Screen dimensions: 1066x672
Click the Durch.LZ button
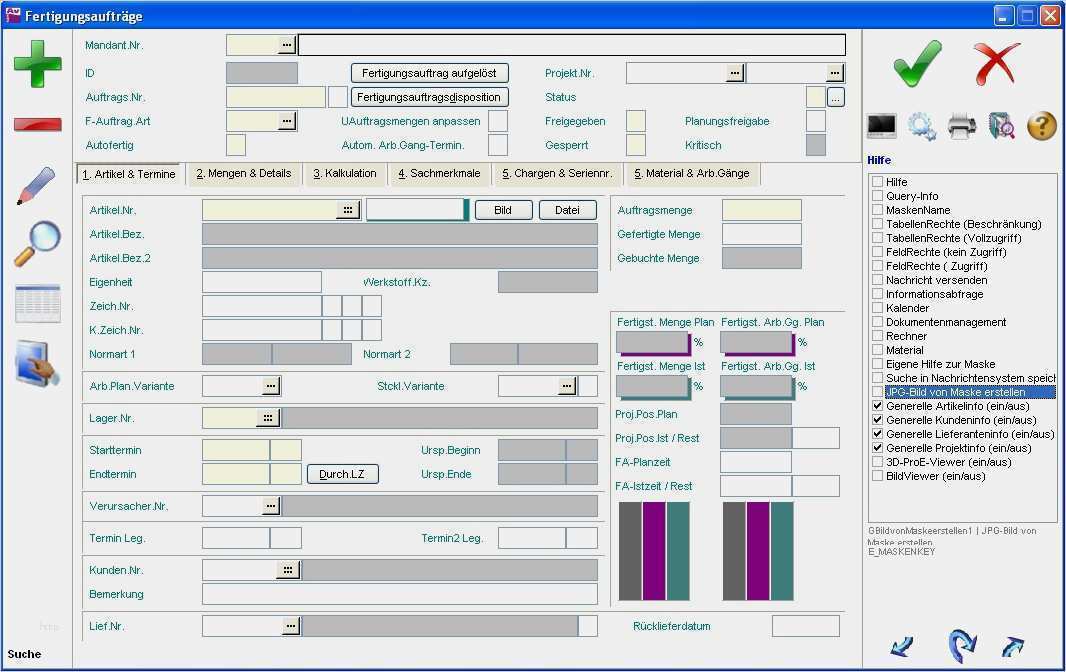(342, 474)
